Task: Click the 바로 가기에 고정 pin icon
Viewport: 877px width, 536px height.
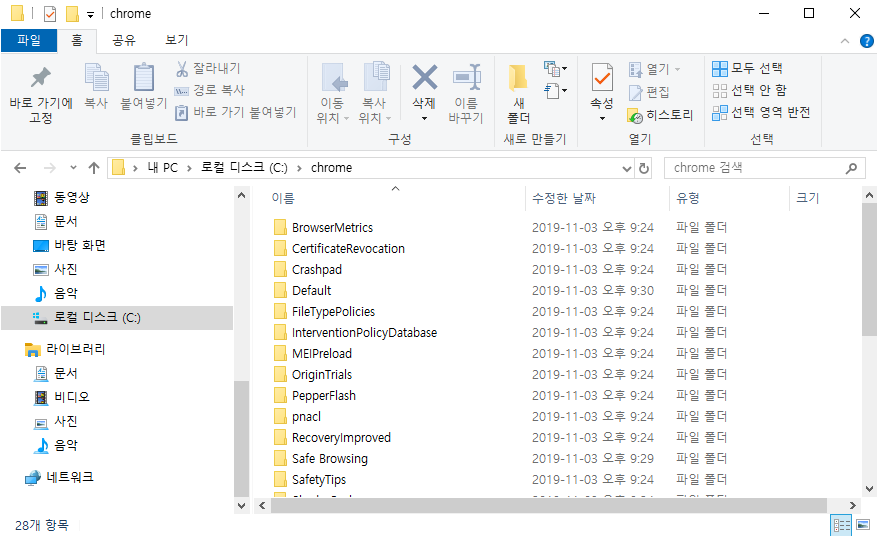Action: [40, 78]
